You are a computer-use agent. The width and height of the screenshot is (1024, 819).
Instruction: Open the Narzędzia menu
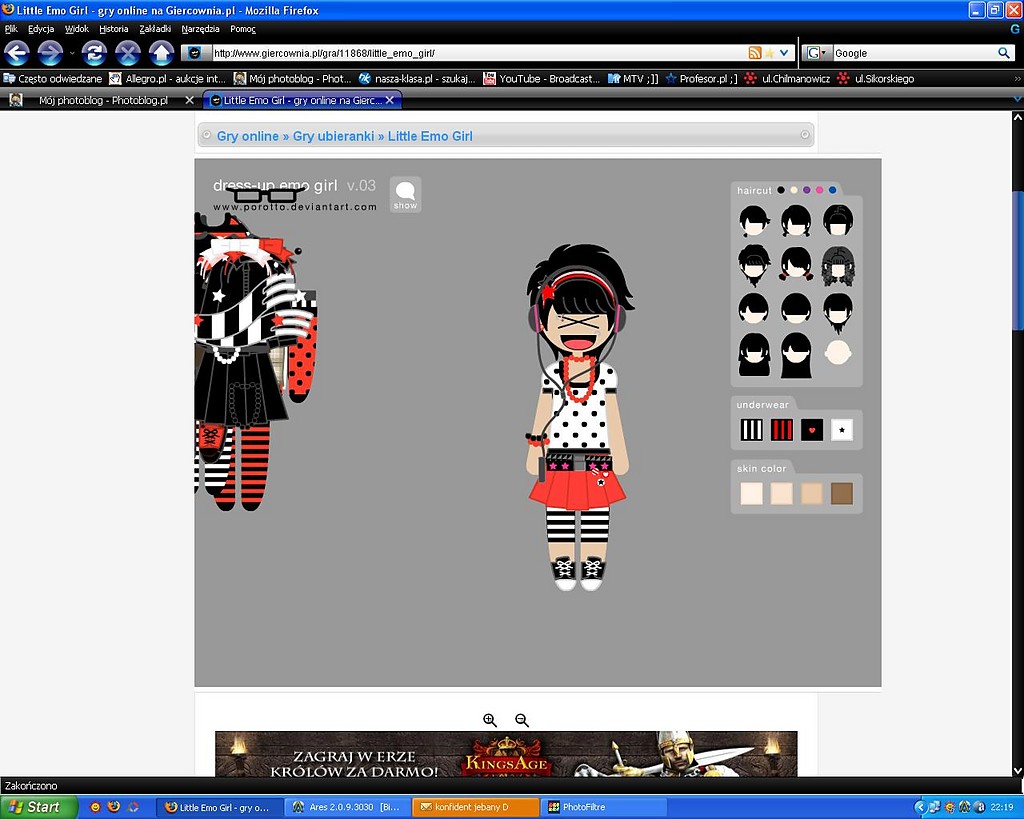[200, 29]
